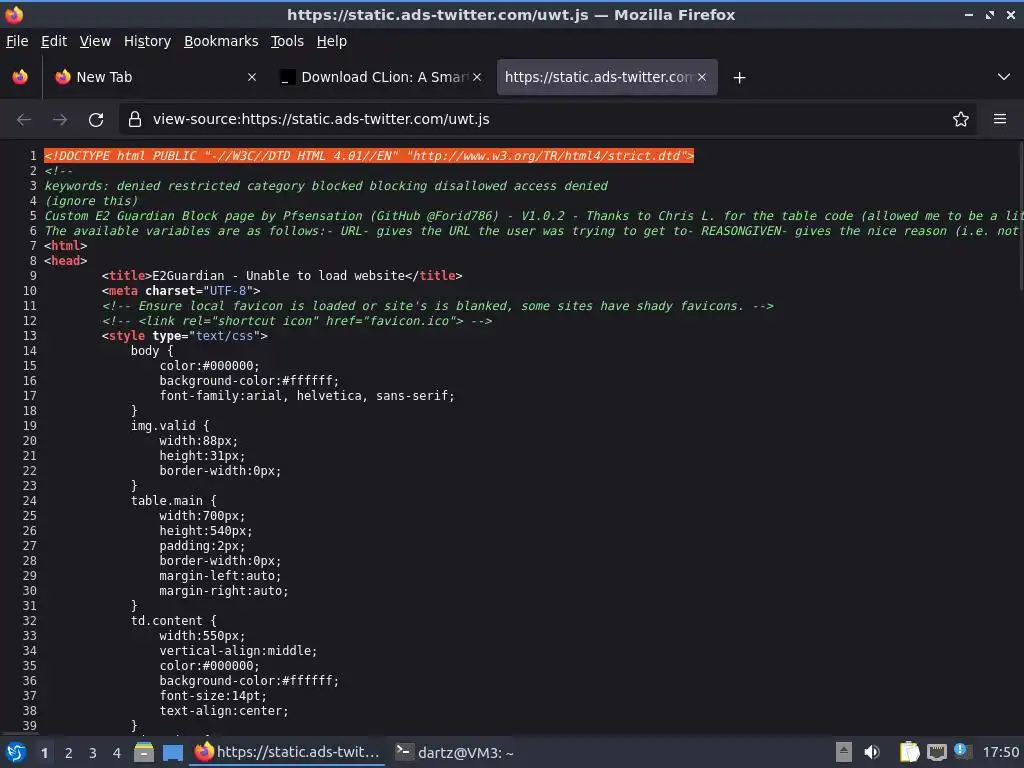The height and width of the screenshot is (768, 1024).
Task: Click the 'E2Guardian - Unable to load website' title text
Action: (278, 276)
